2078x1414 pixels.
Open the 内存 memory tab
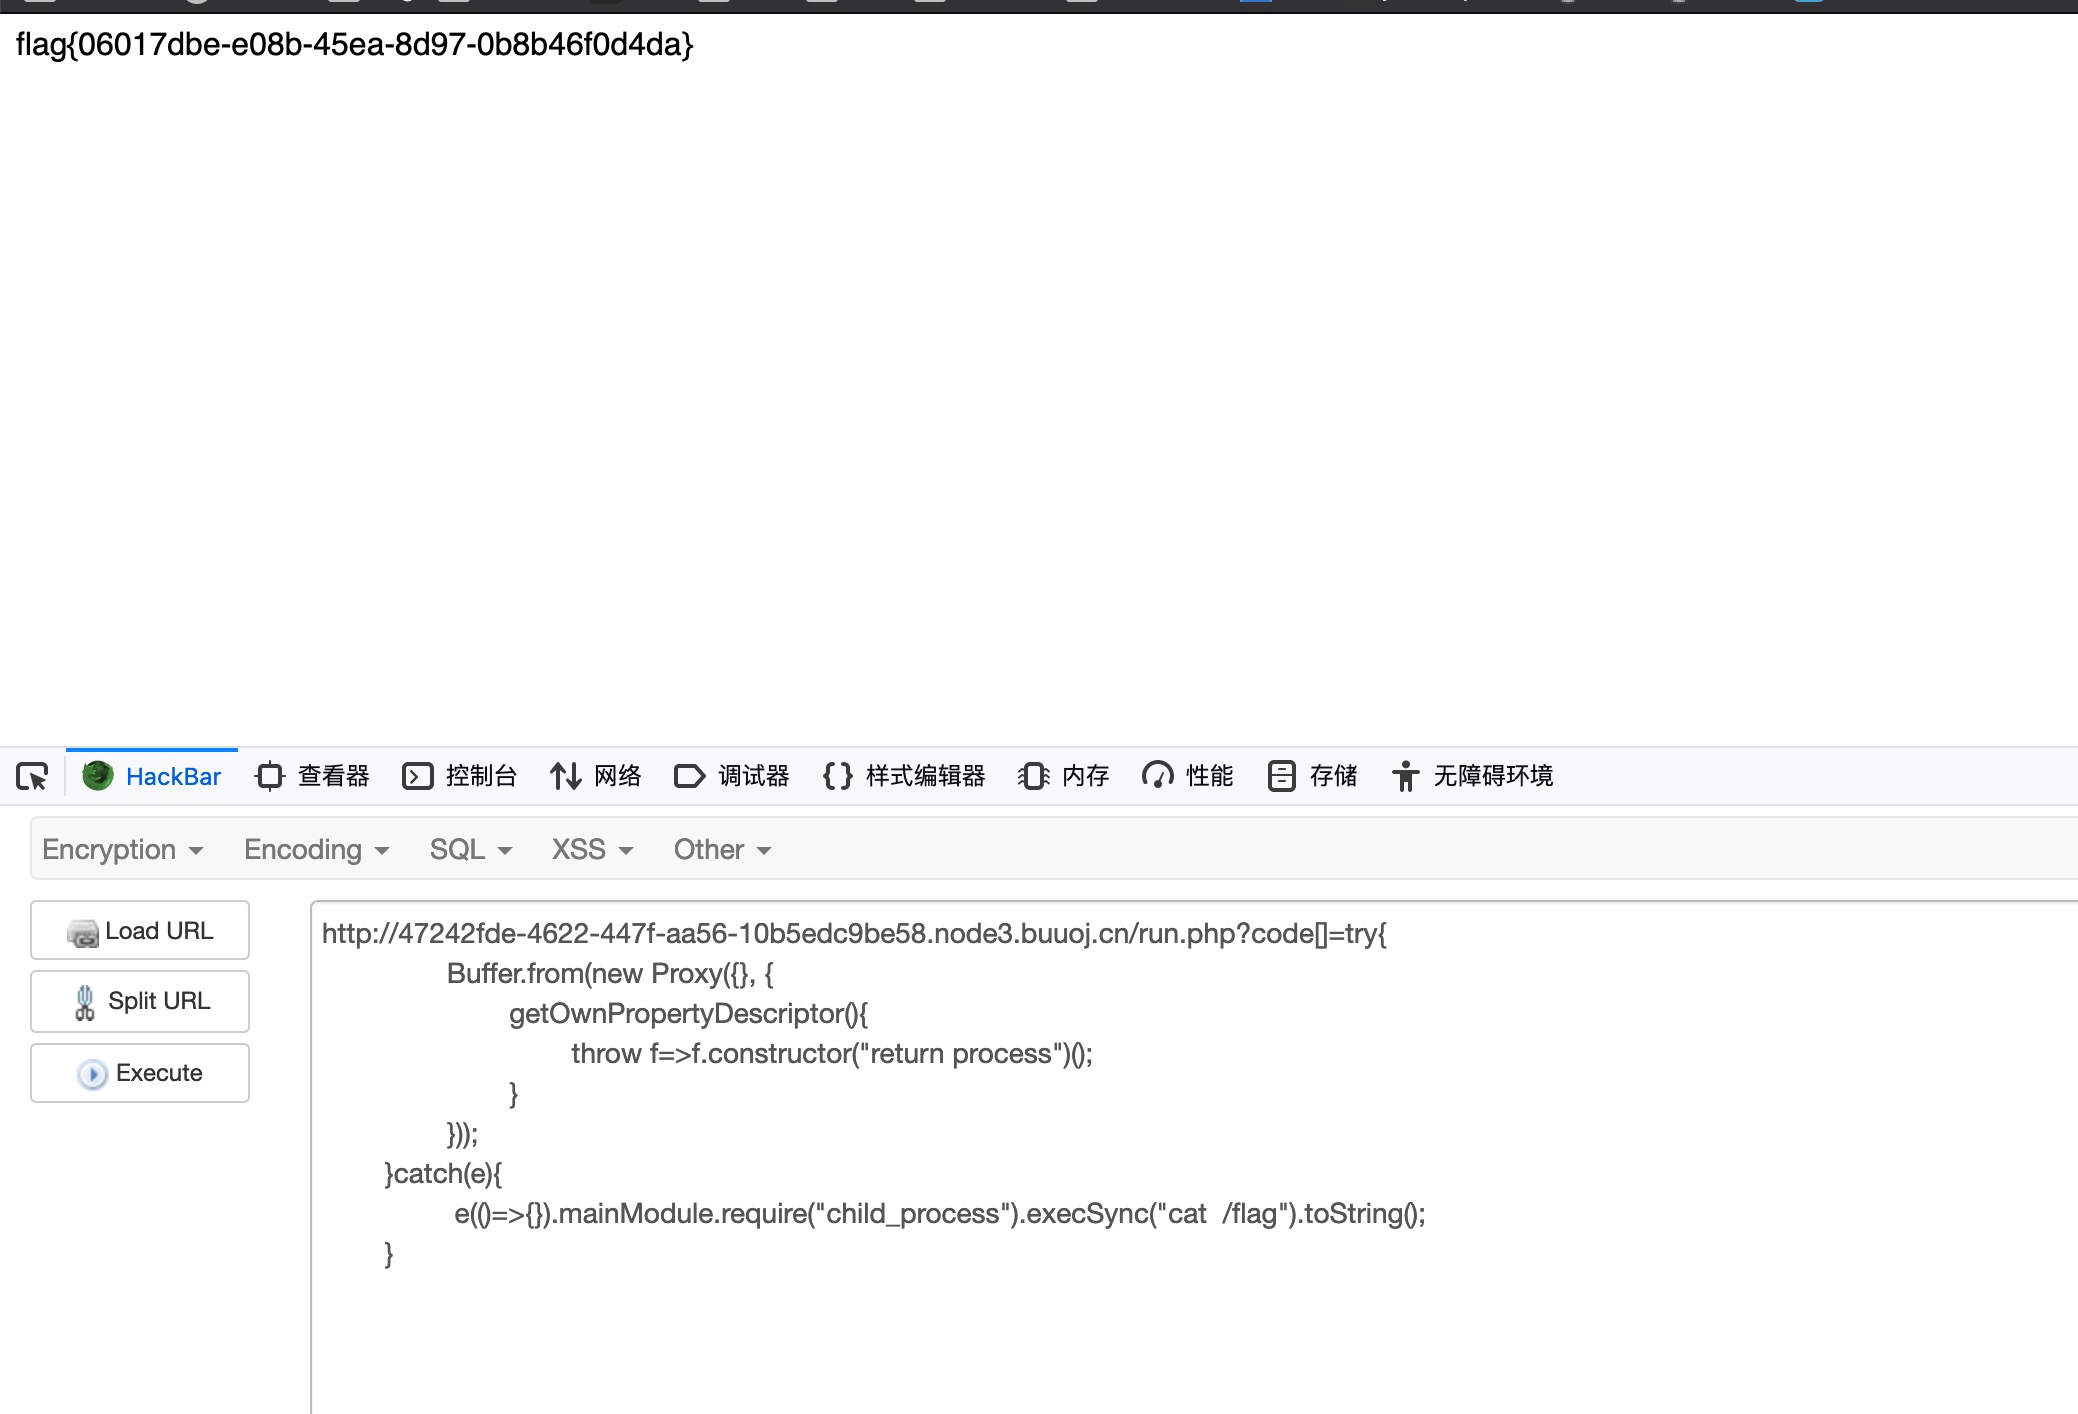pos(1063,776)
